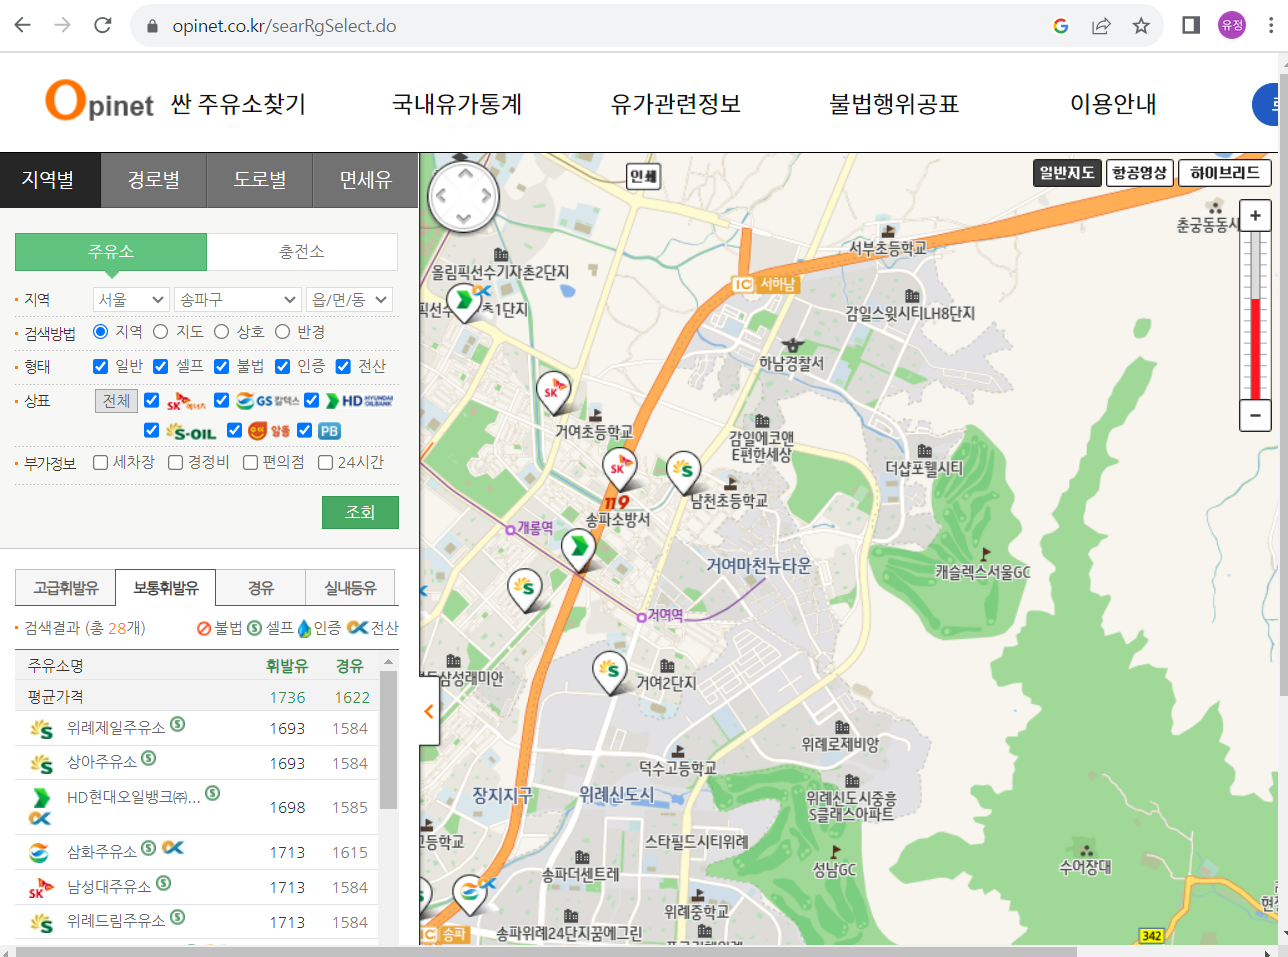
Task: Collapse the left search panel arrow
Action: 429,711
